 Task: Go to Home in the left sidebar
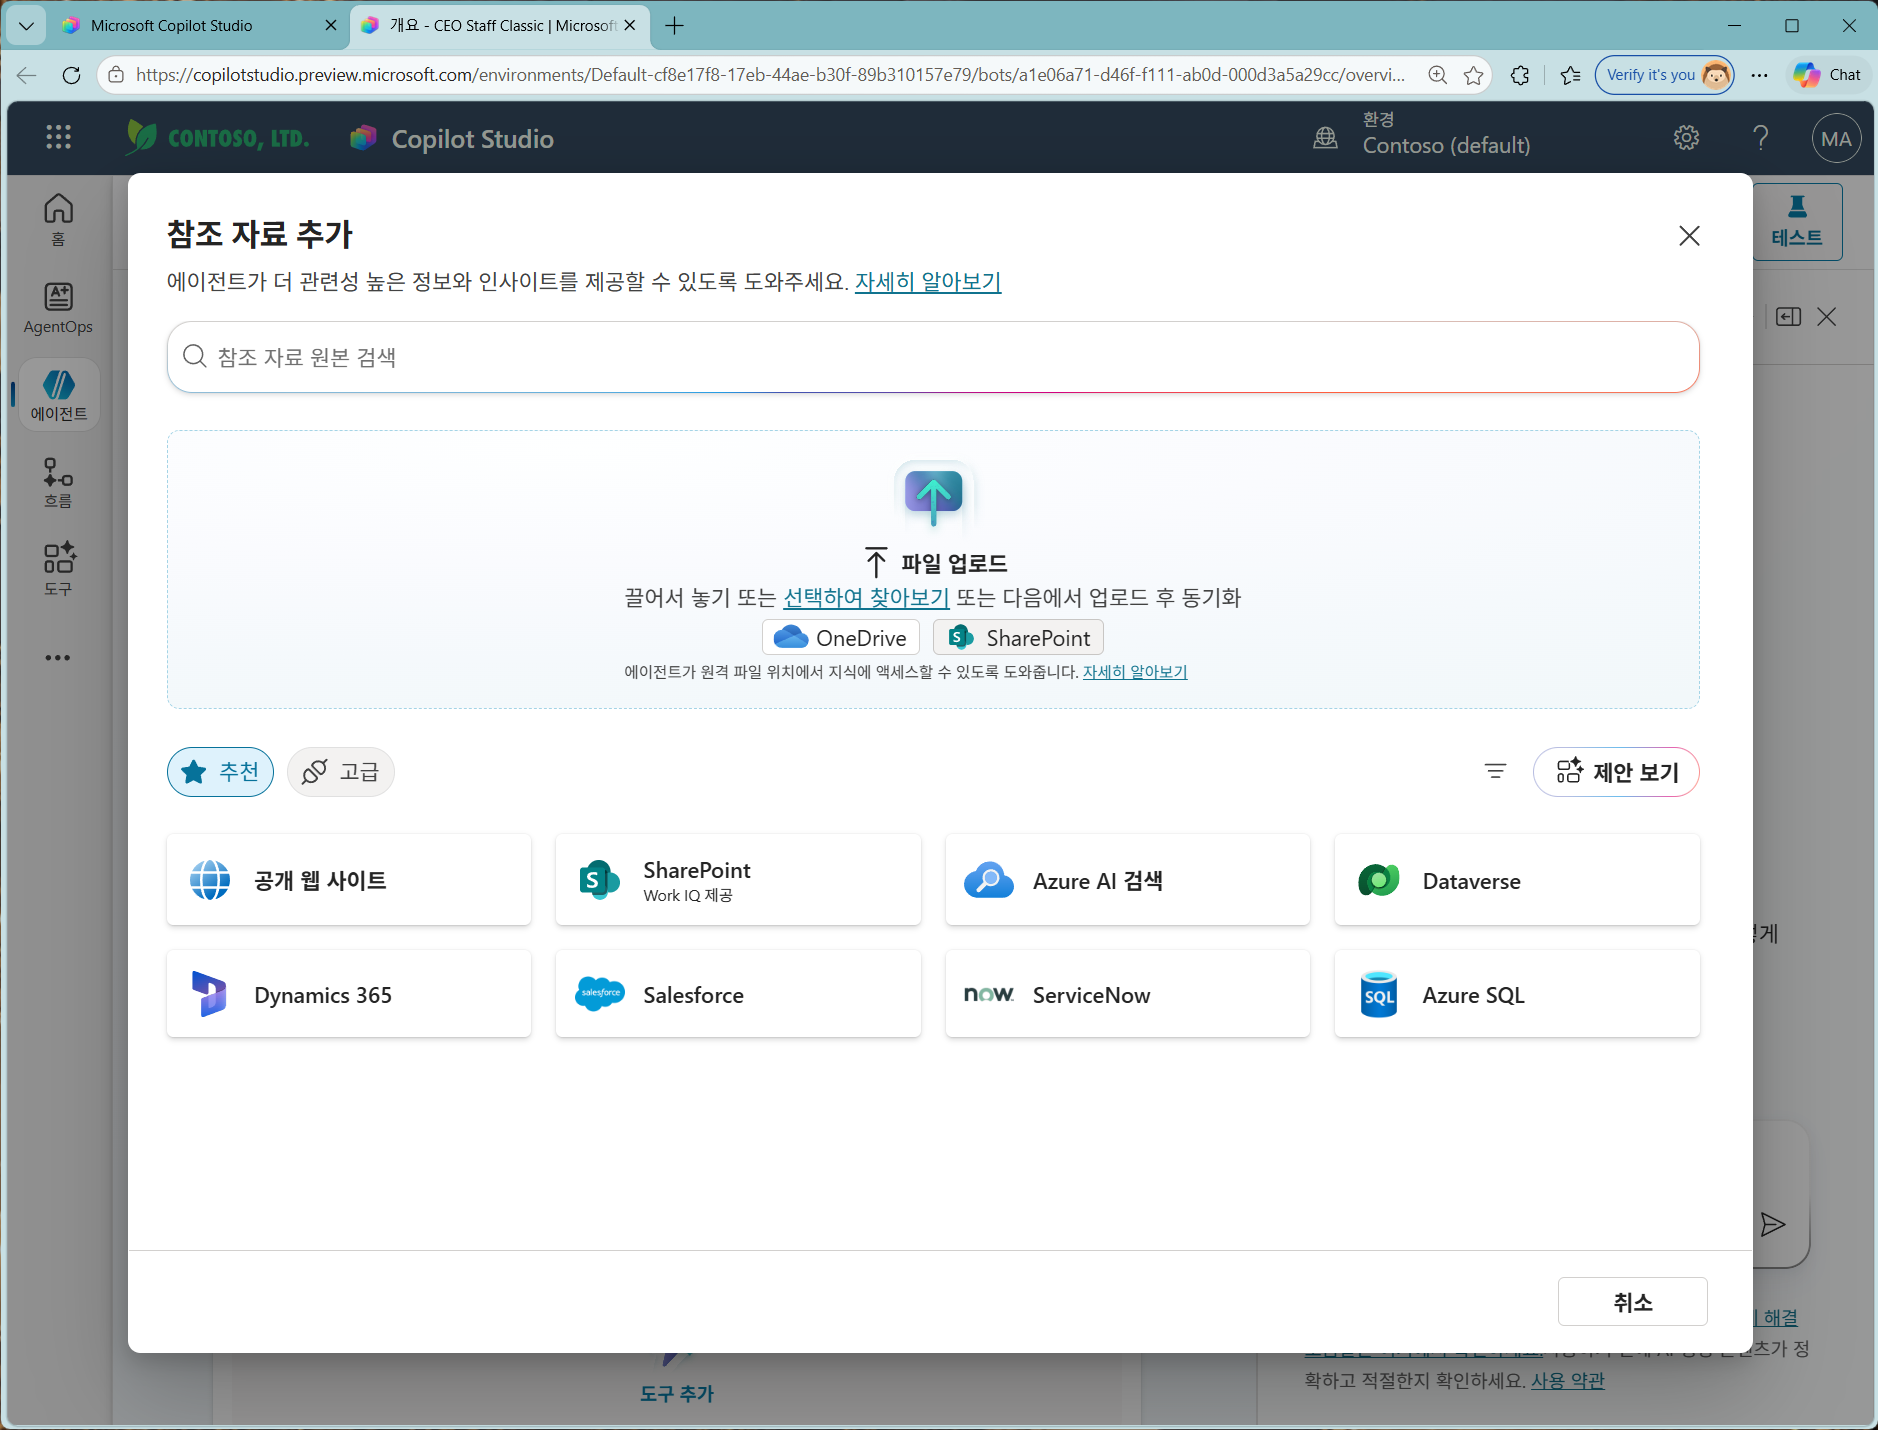pyautogui.click(x=58, y=219)
